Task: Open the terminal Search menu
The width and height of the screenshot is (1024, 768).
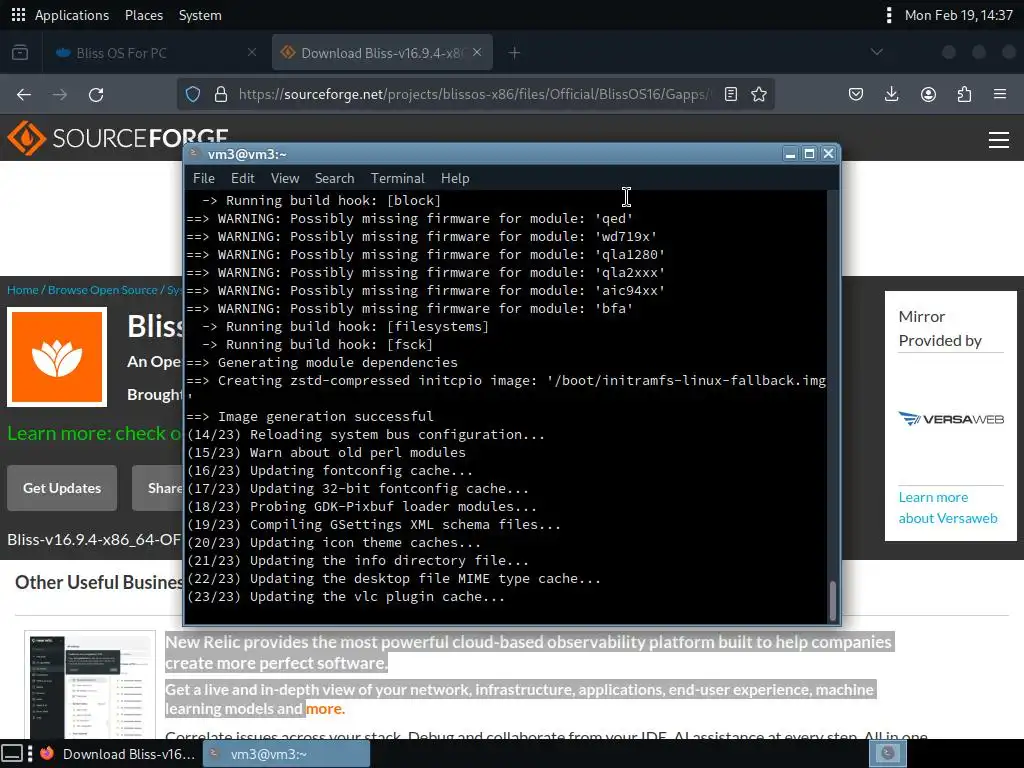Action: click(334, 178)
